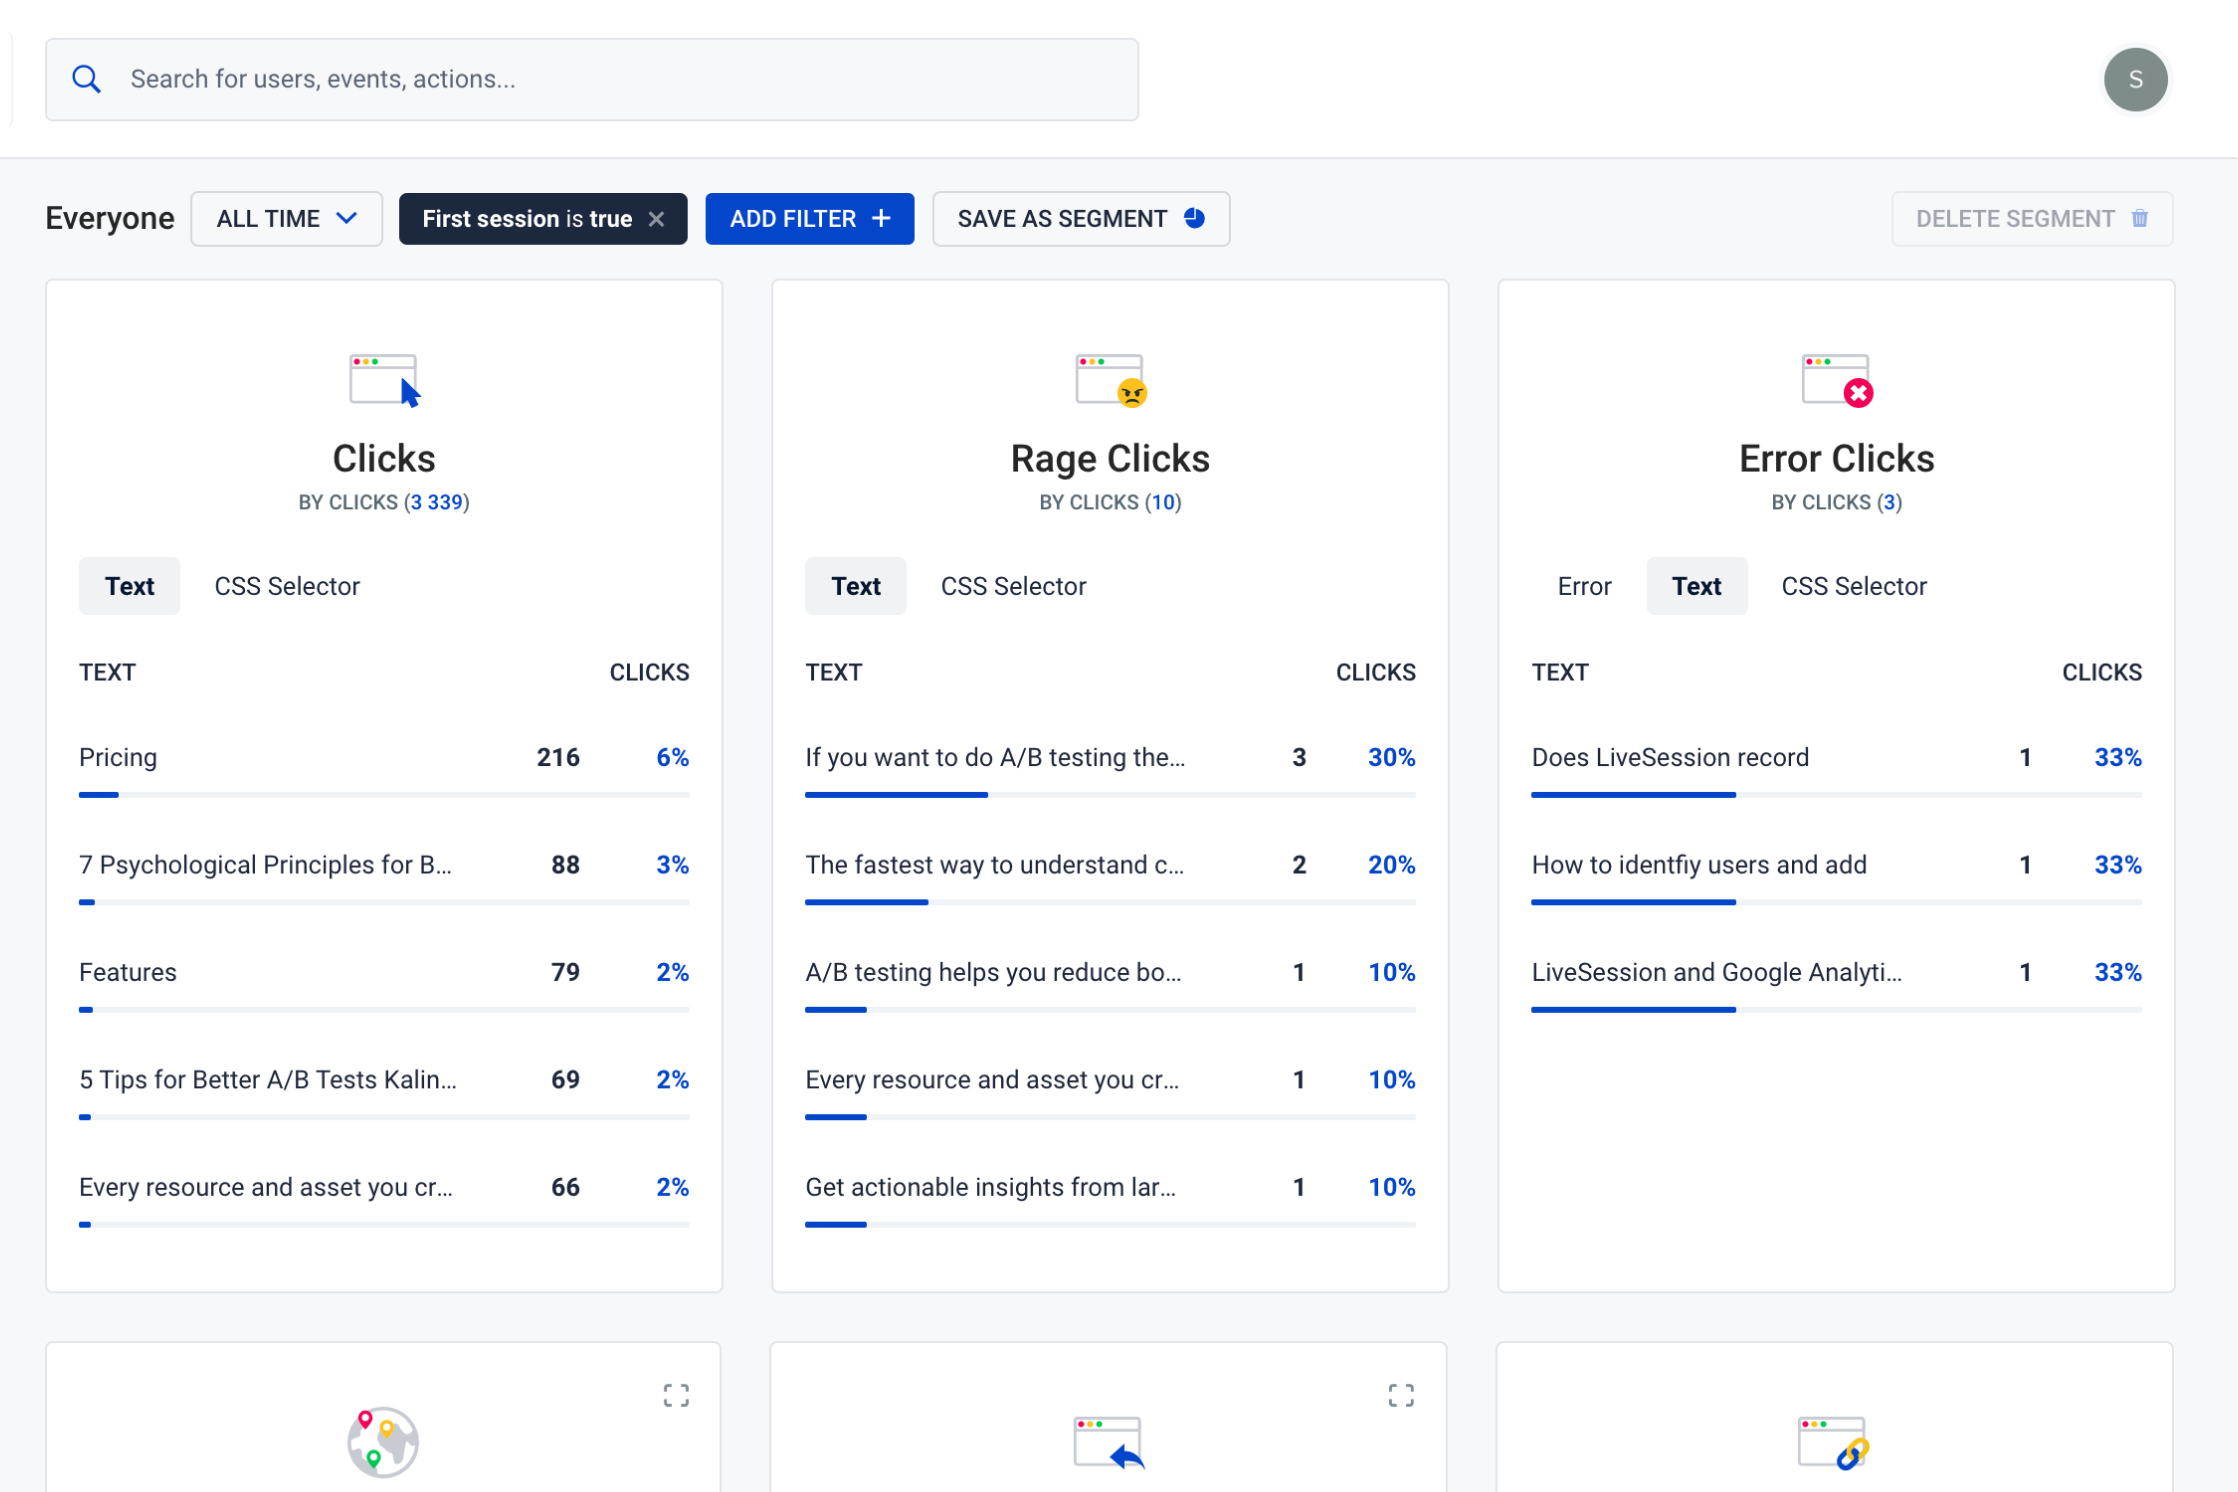Switch Rage Clicks to CSS Selector tab

pyautogui.click(x=1013, y=586)
